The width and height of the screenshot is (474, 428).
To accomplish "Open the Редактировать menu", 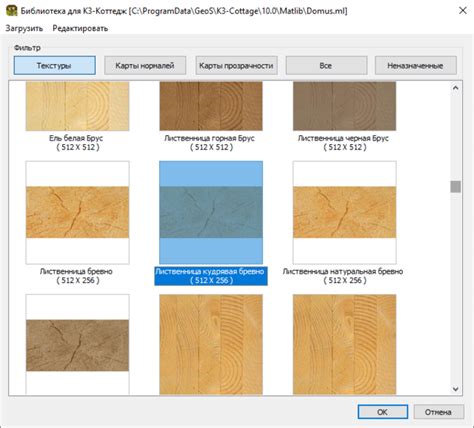I will pos(80,28).
